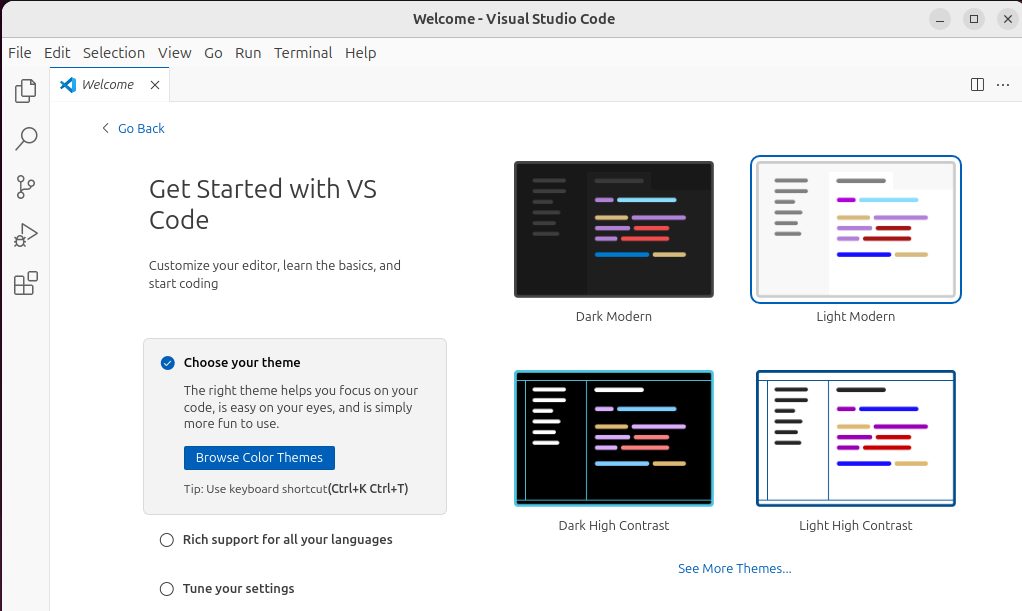Open the Explorer view in activity bar

click(x=25, y=91)
